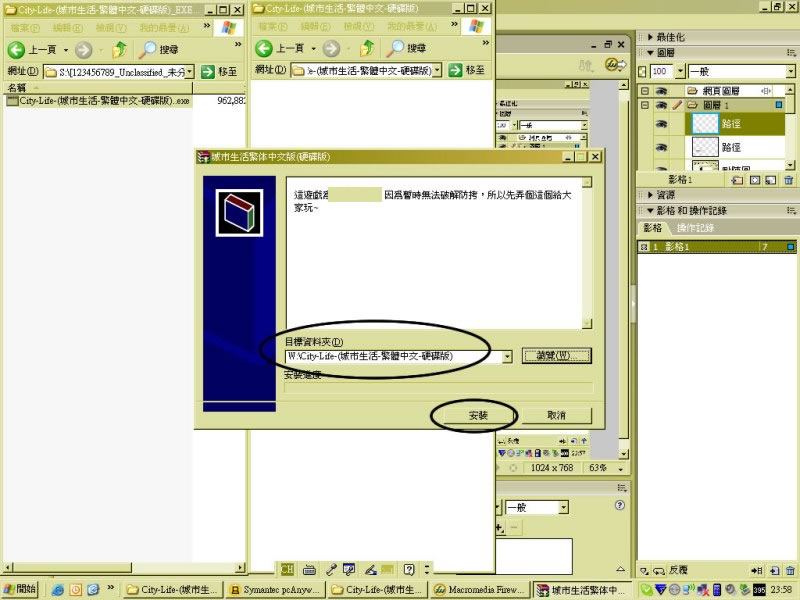This screenshot has width=800, height=600.
Task: Expand the 資源 panel
Action: (650, 195)
